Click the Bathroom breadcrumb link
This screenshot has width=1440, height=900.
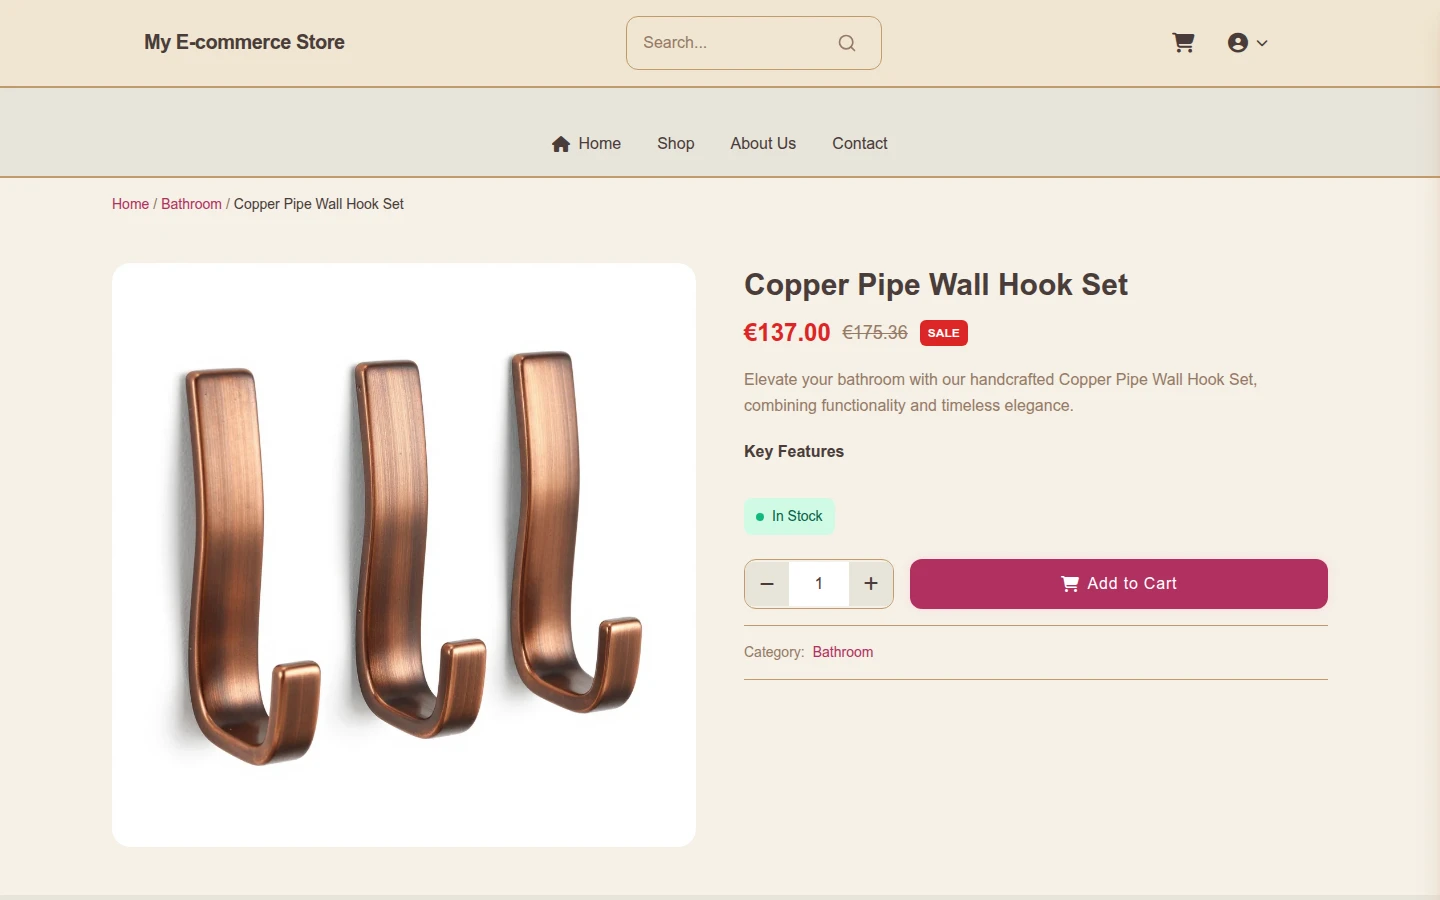(x=191, y=204)
